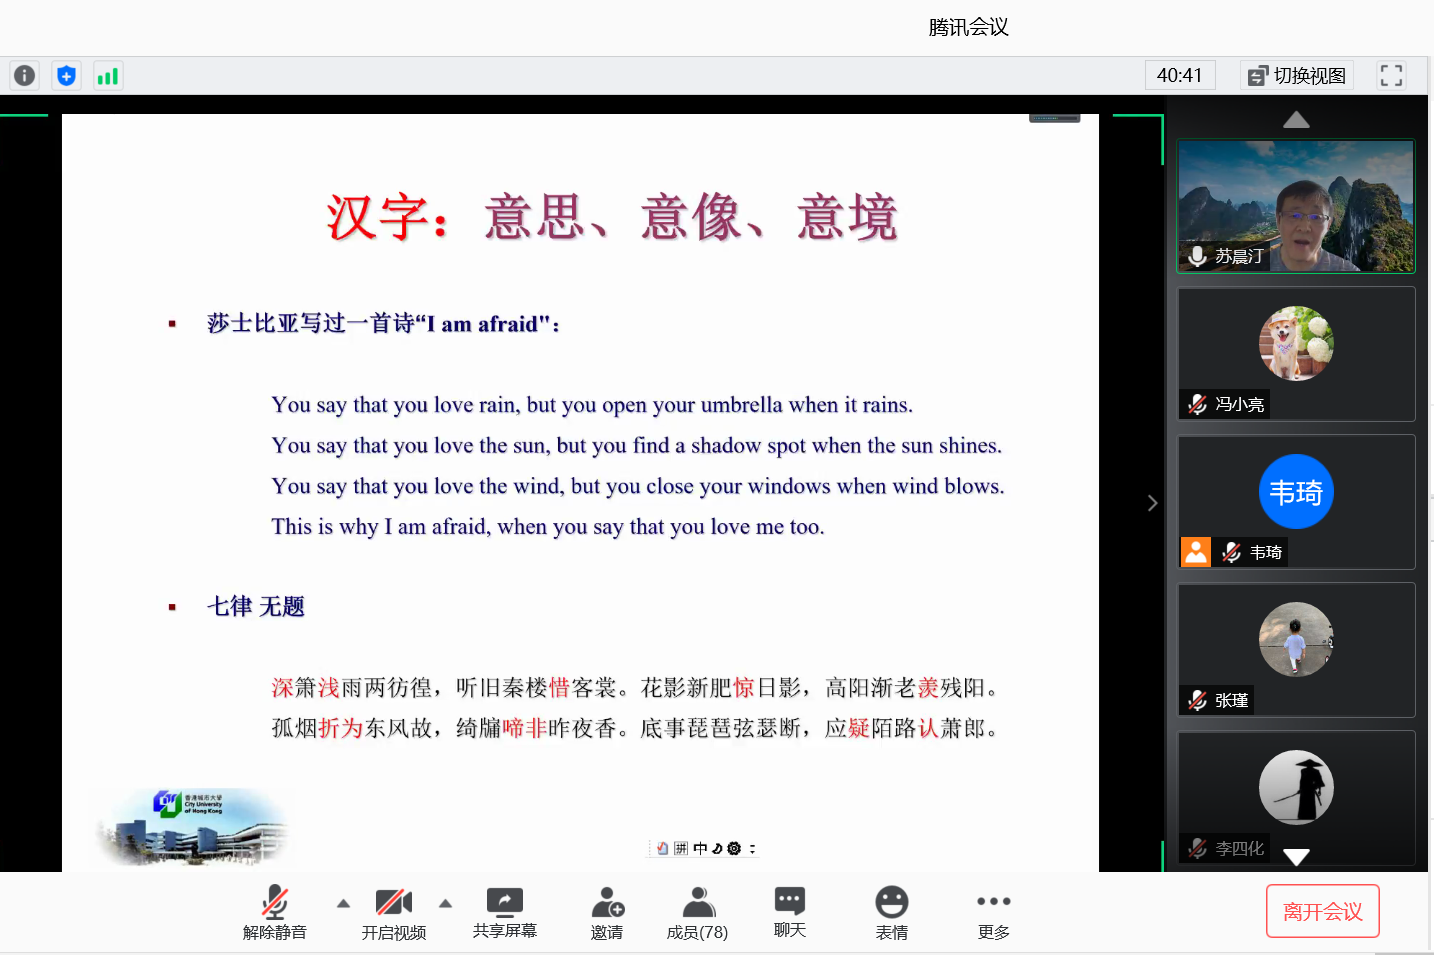Start screen sharing

505,913
